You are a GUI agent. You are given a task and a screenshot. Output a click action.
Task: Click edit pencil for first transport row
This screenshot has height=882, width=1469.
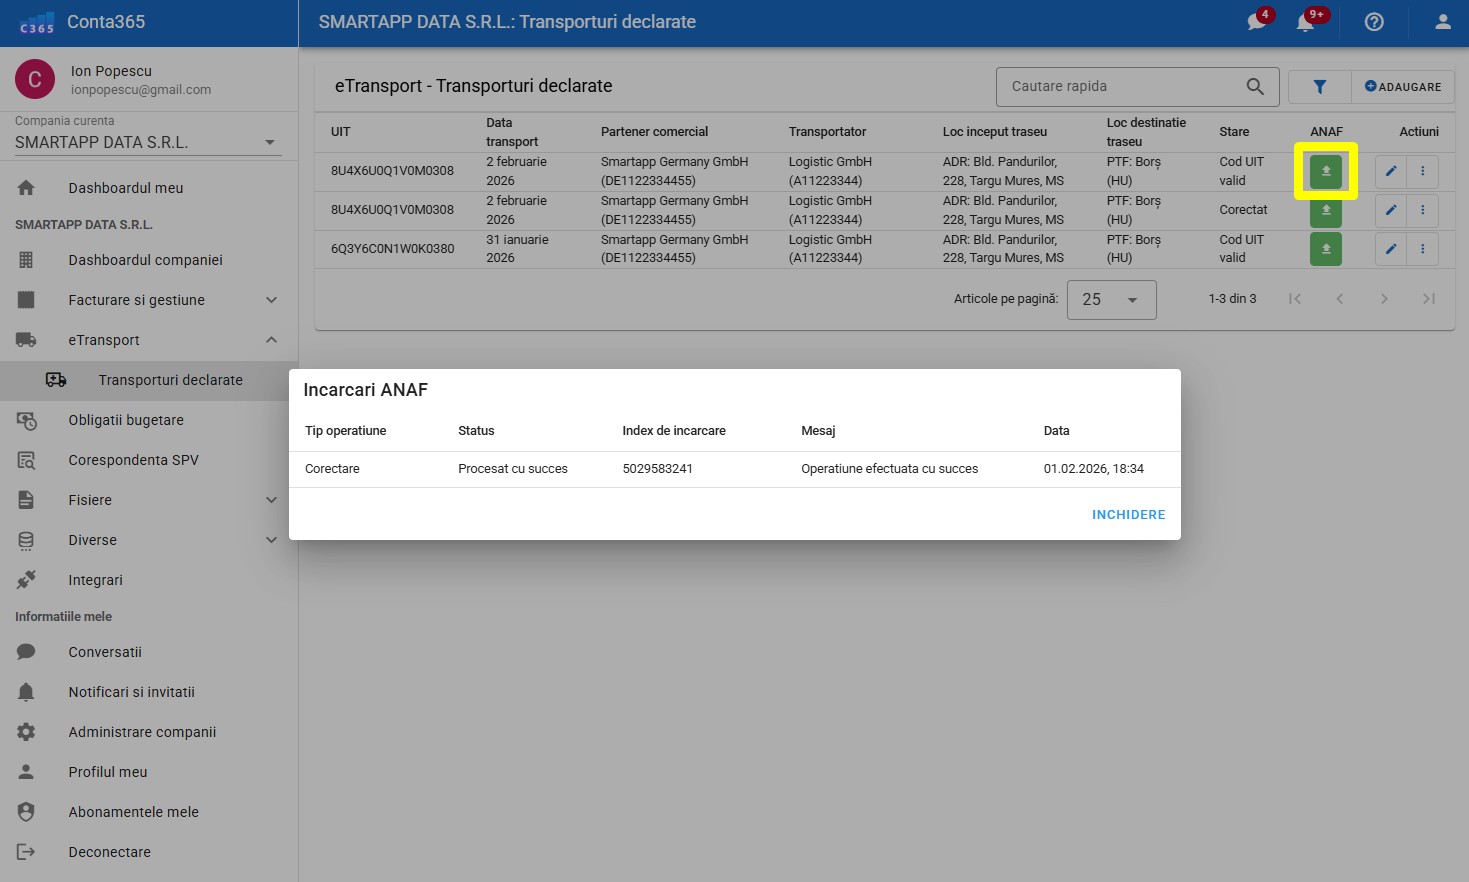click(1390, 171)
